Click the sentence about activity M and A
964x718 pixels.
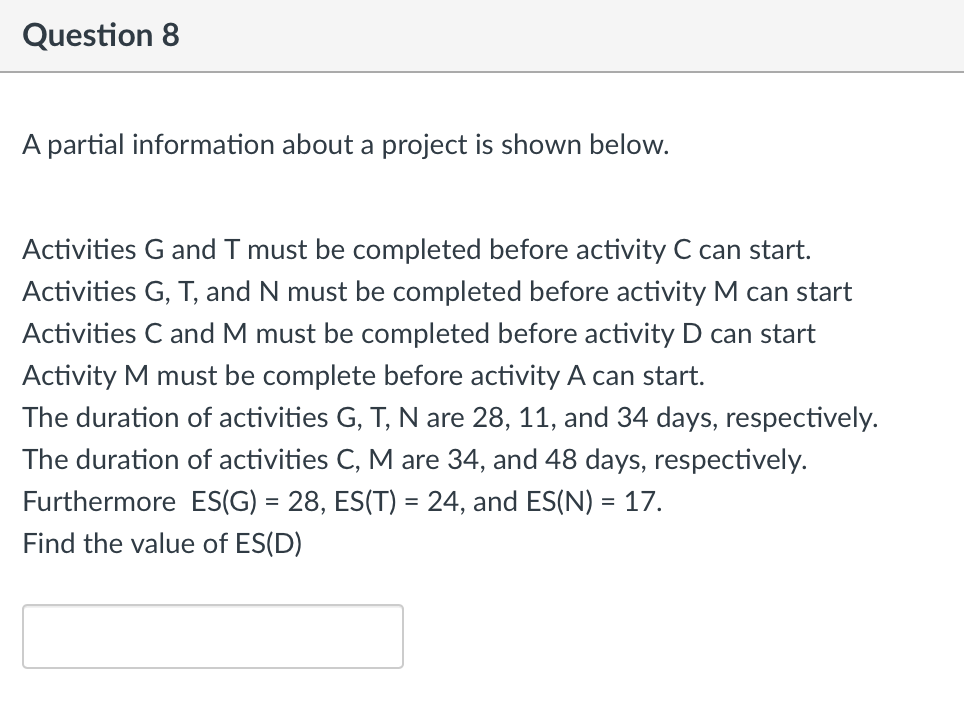click(x=363, y=376)
